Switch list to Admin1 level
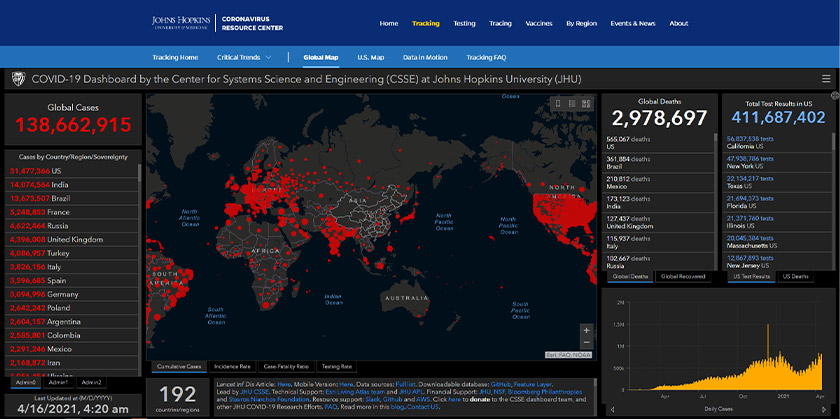The image size is (840, 419). point(59,382)
